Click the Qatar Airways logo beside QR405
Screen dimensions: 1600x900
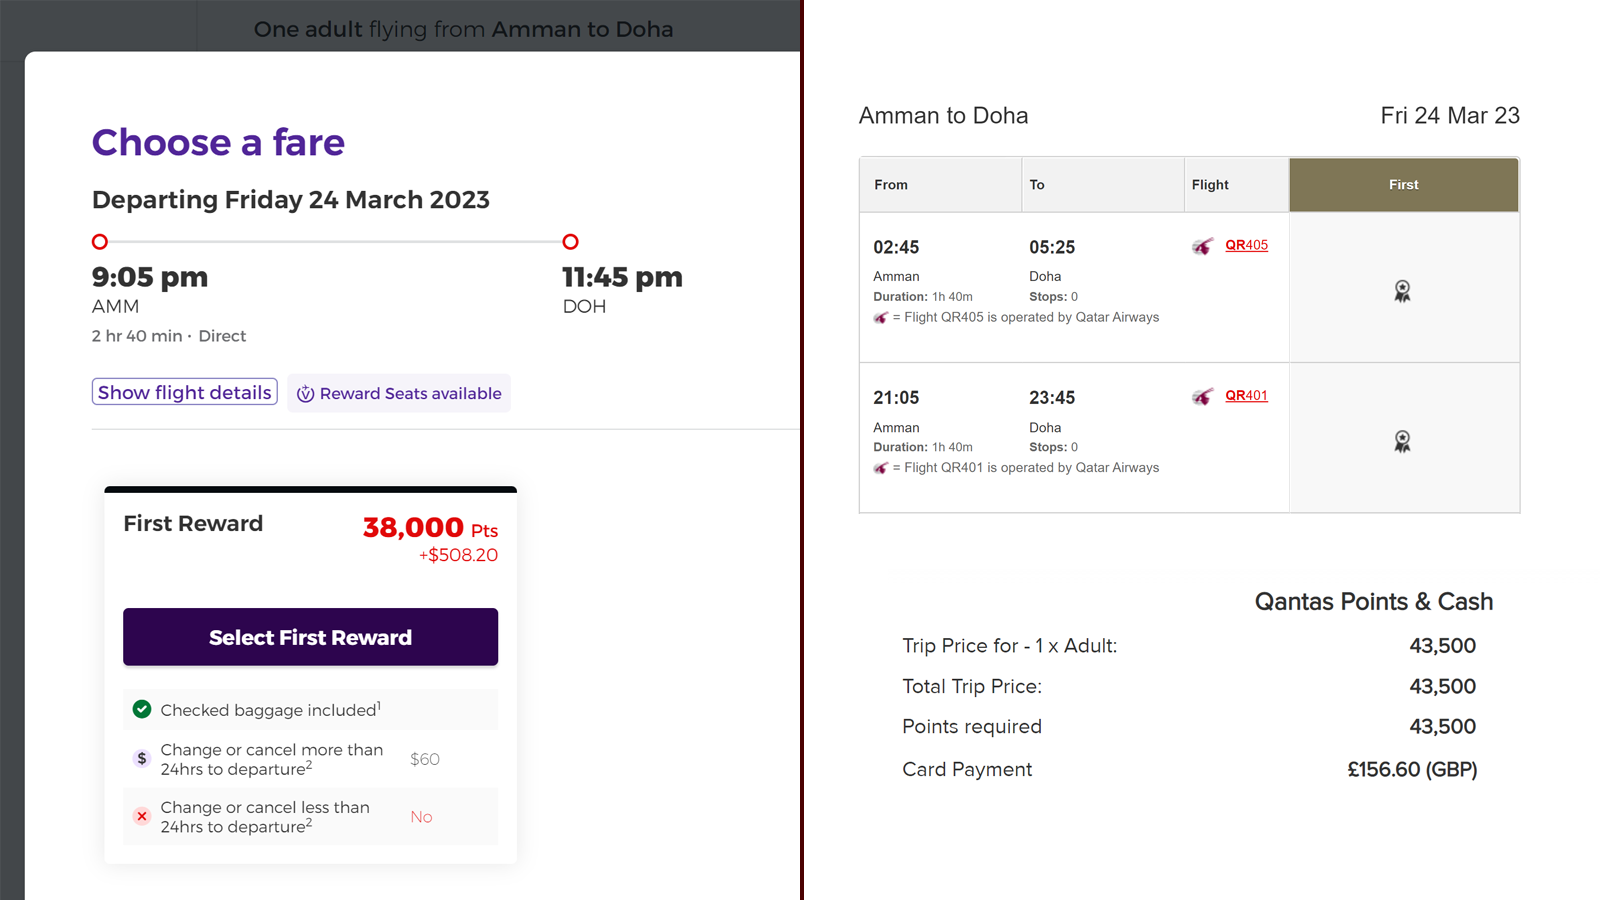point(1203,246)
